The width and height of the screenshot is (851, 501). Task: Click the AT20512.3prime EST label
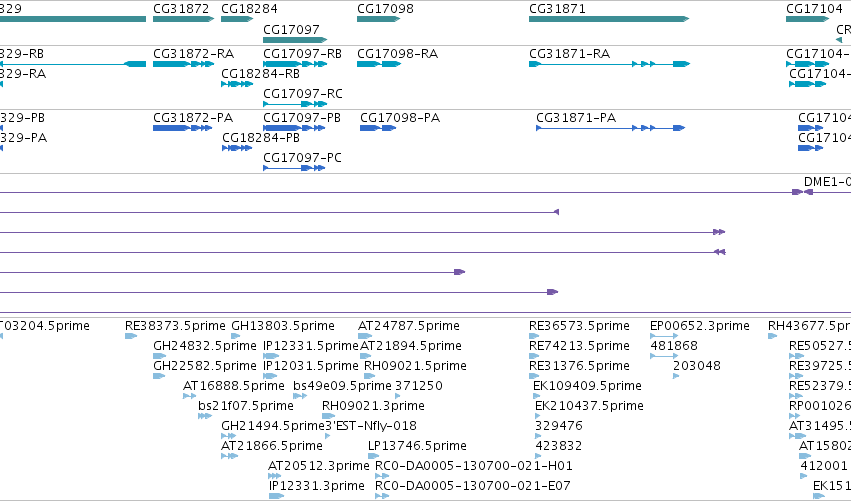(x=319, y=466)
